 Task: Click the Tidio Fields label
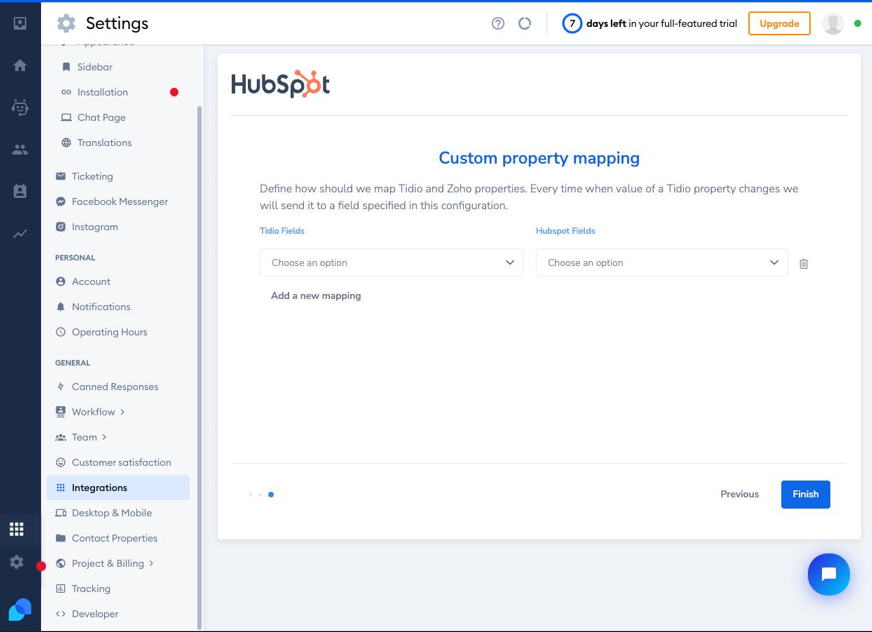pos(282,231)
